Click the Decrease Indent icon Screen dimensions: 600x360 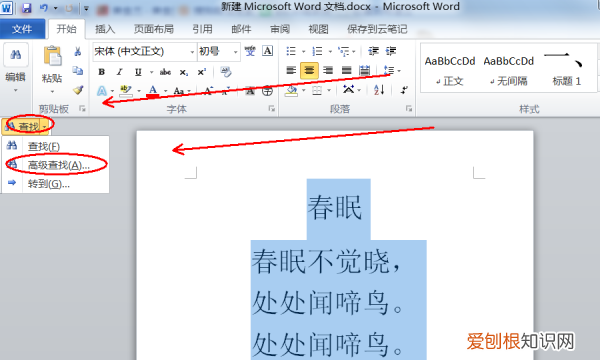tap(373, 51)
